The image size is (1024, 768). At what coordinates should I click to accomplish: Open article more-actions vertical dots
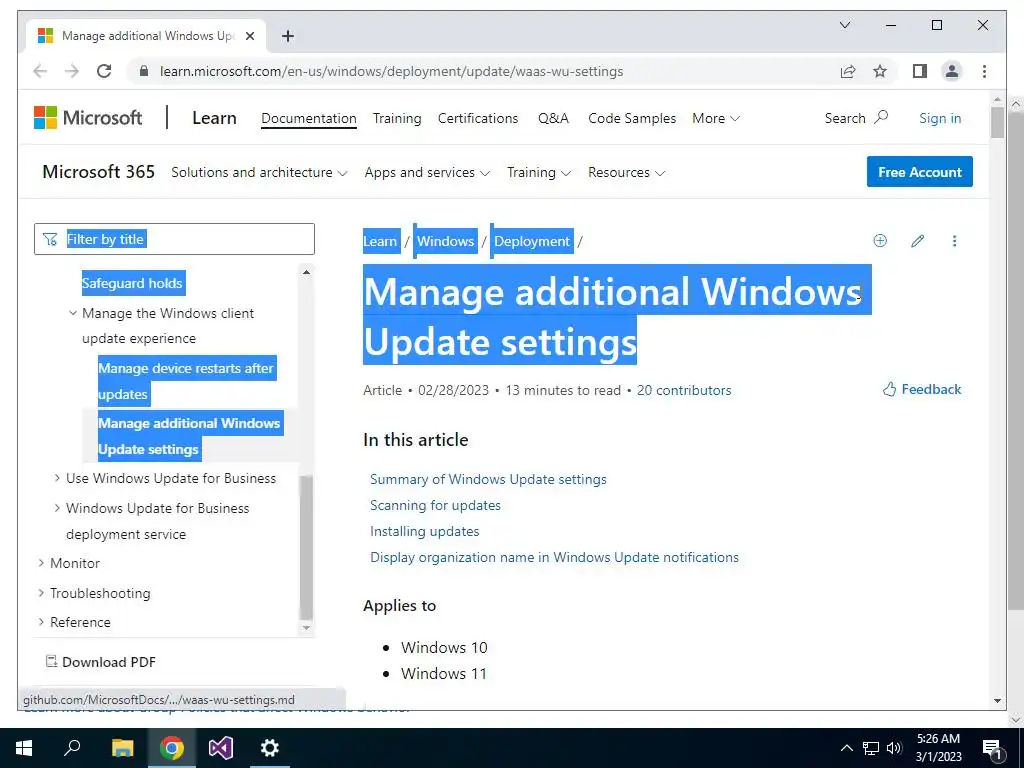tap(954, 241)
